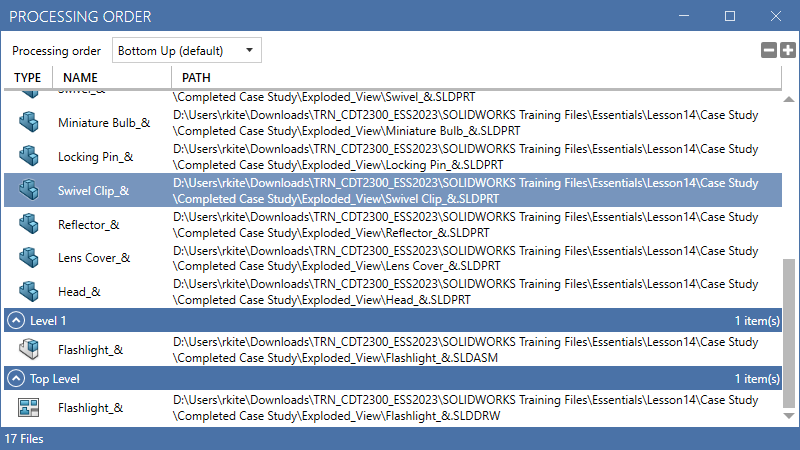Select the Lens Cover_& name
The width and height of the screenshot is (800, 450).
94,258
